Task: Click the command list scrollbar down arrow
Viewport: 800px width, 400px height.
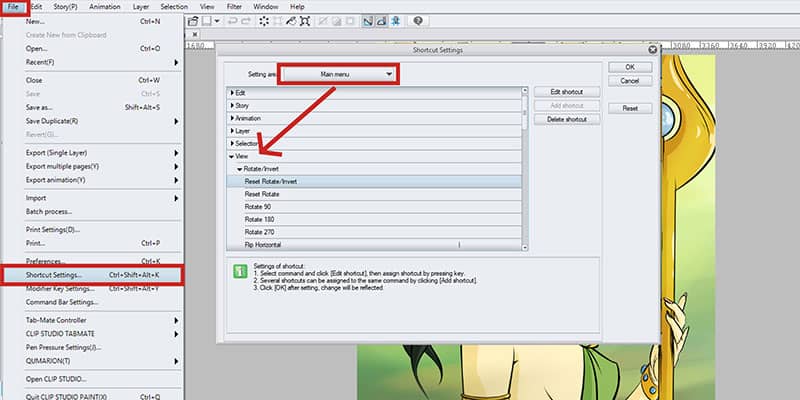Action: pyautogui.click(x=525, y=247)
